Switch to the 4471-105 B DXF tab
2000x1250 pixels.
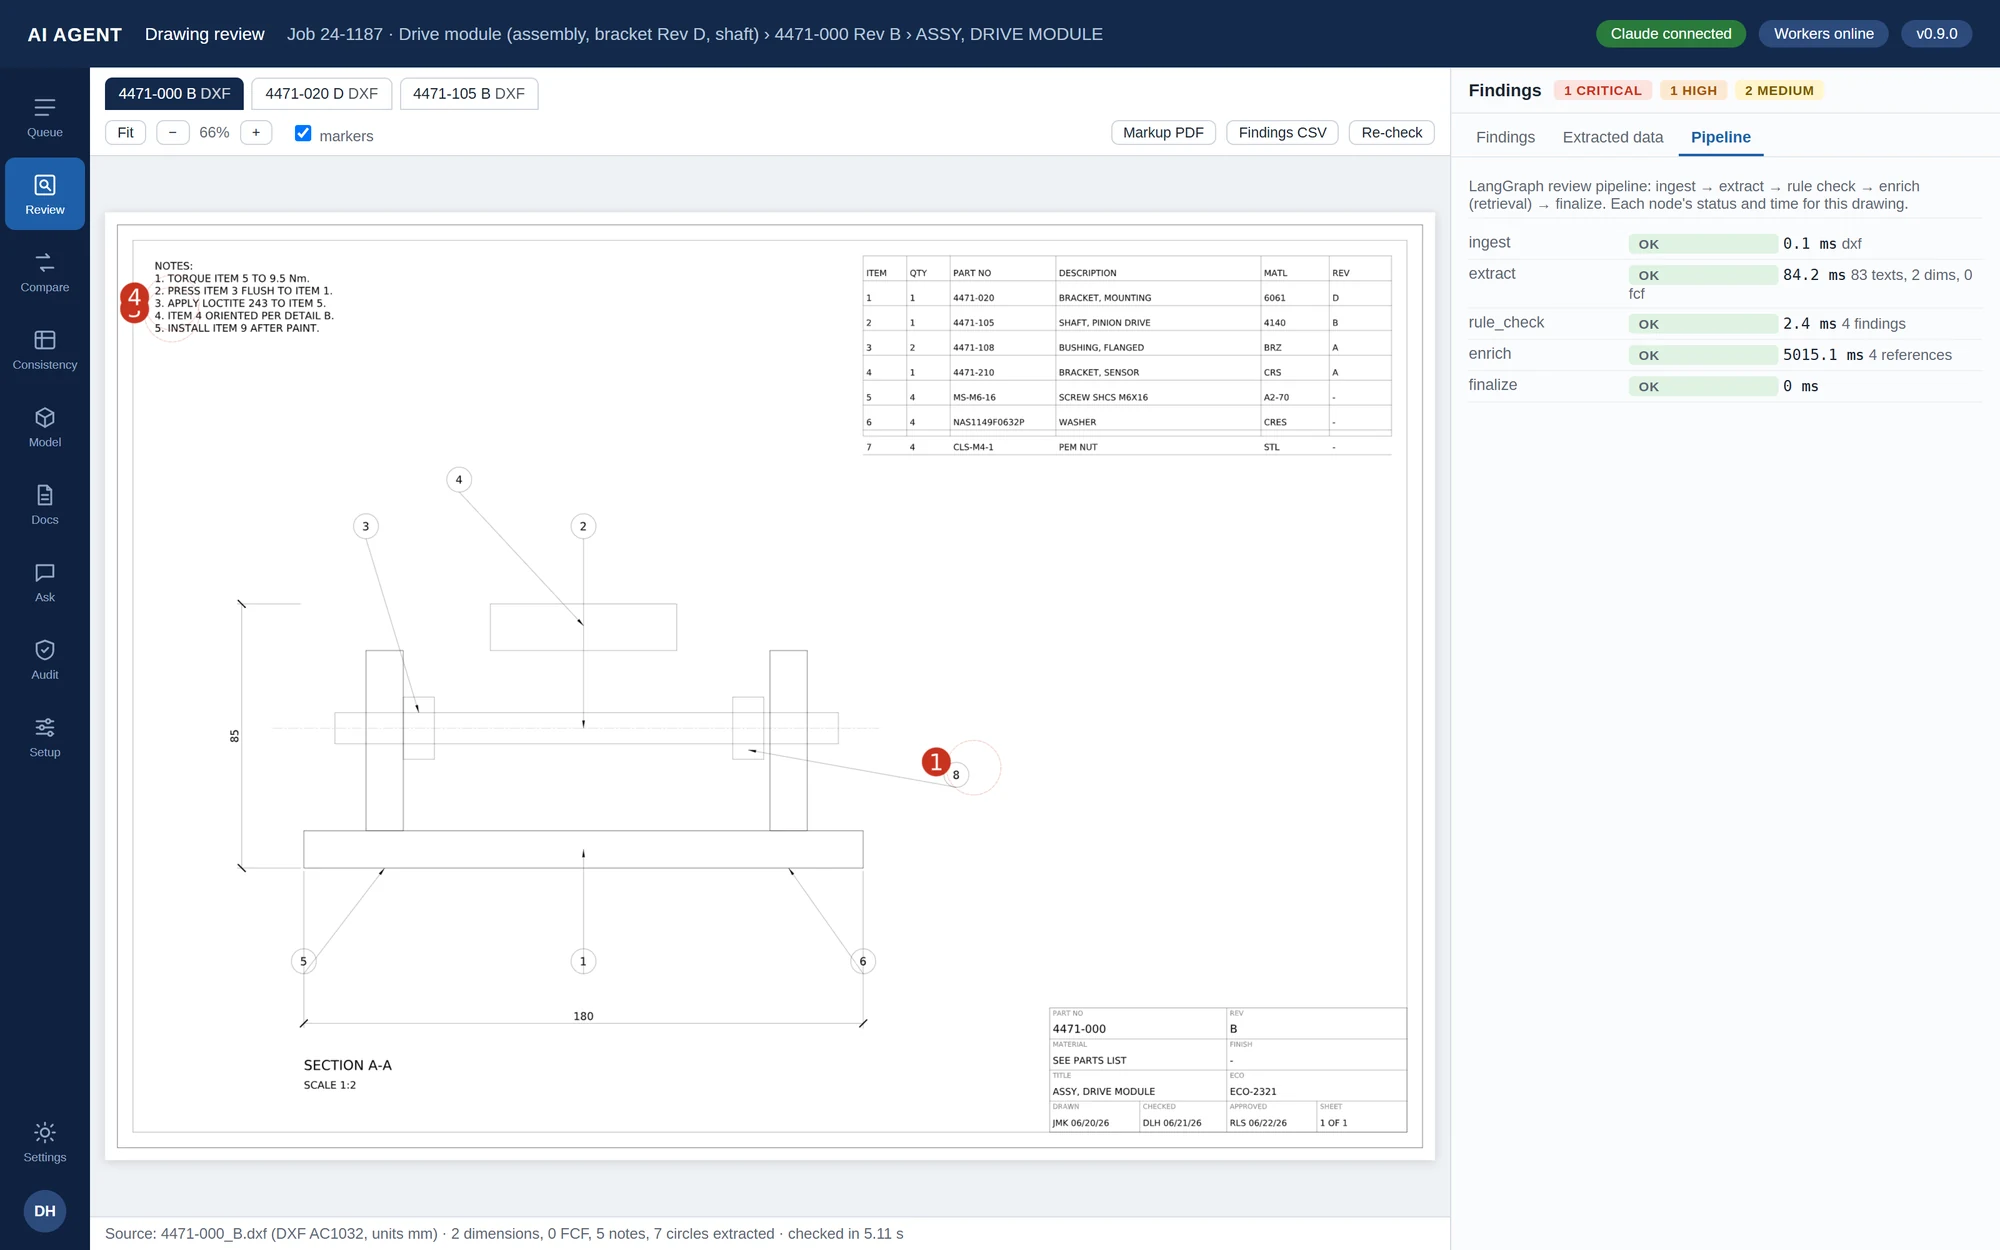pyautogui.click(x=468, y=93)
